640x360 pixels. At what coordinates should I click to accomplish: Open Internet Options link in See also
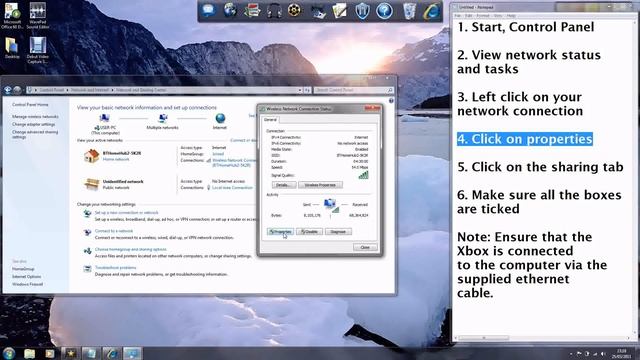tap(27, 277)
